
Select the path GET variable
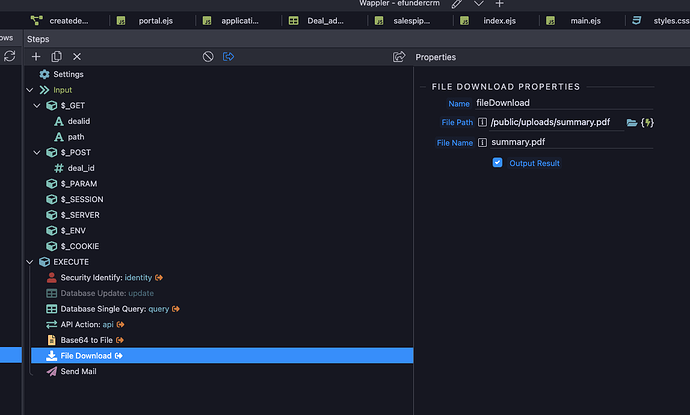(x=76, y=137)
